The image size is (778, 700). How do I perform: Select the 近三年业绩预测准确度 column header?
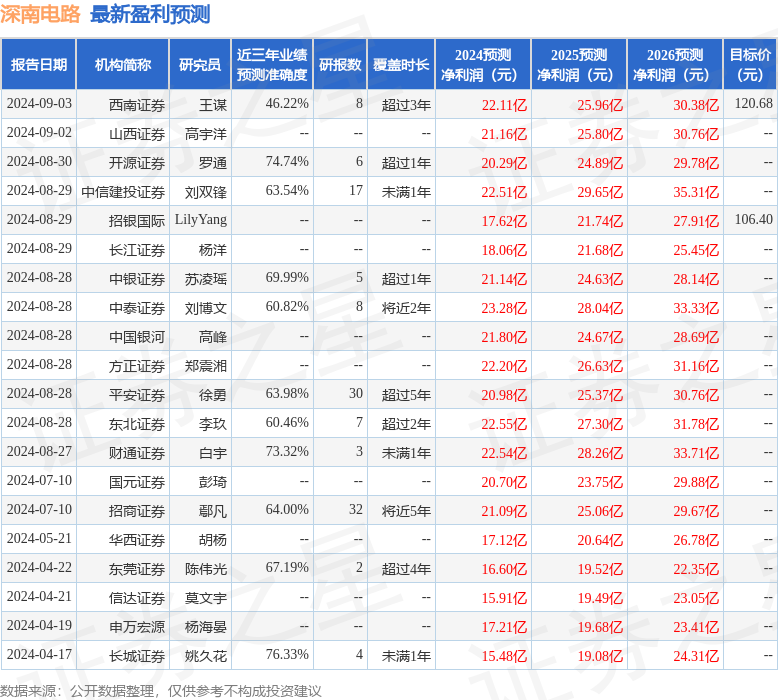(x=272, y=64)
